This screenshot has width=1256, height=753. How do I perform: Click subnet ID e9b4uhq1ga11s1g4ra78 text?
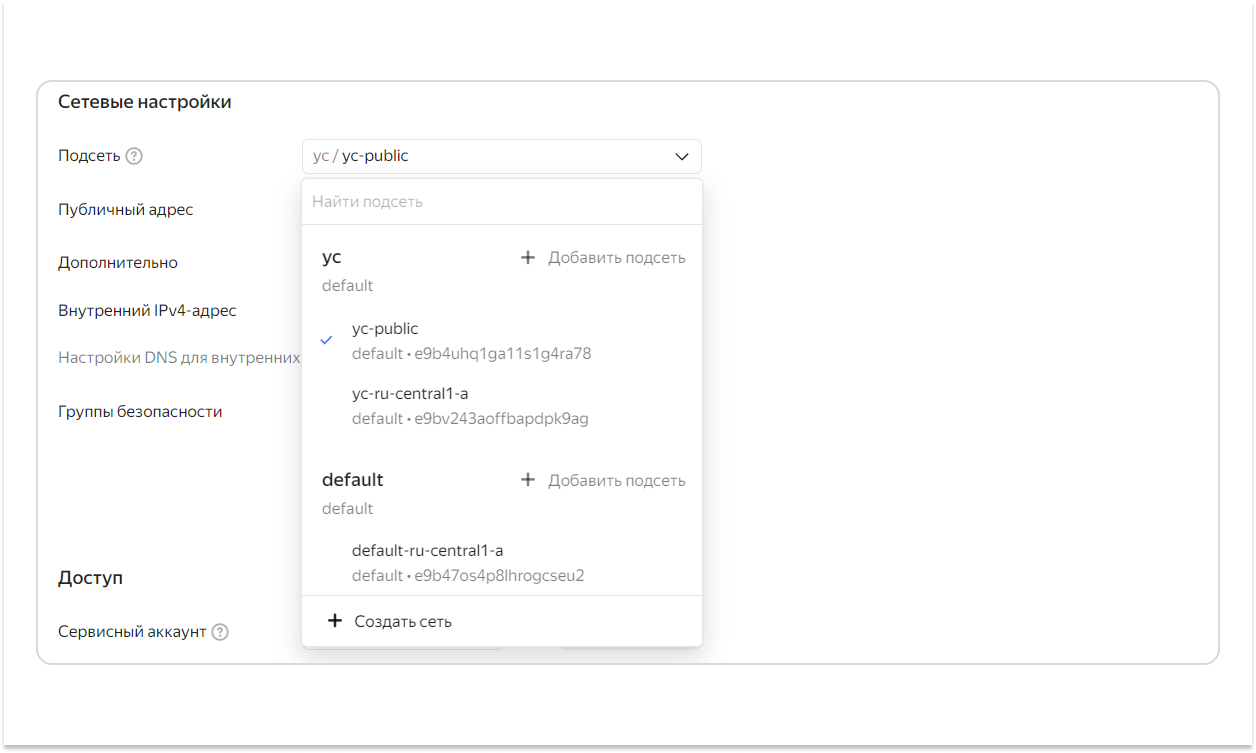click(x=502, y=354)
